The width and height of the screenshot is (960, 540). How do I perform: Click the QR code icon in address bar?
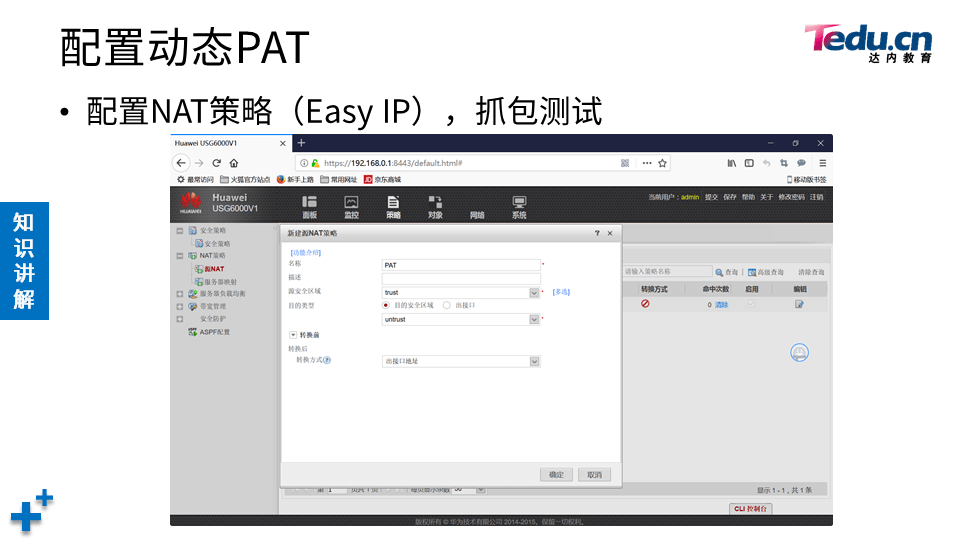625,163
